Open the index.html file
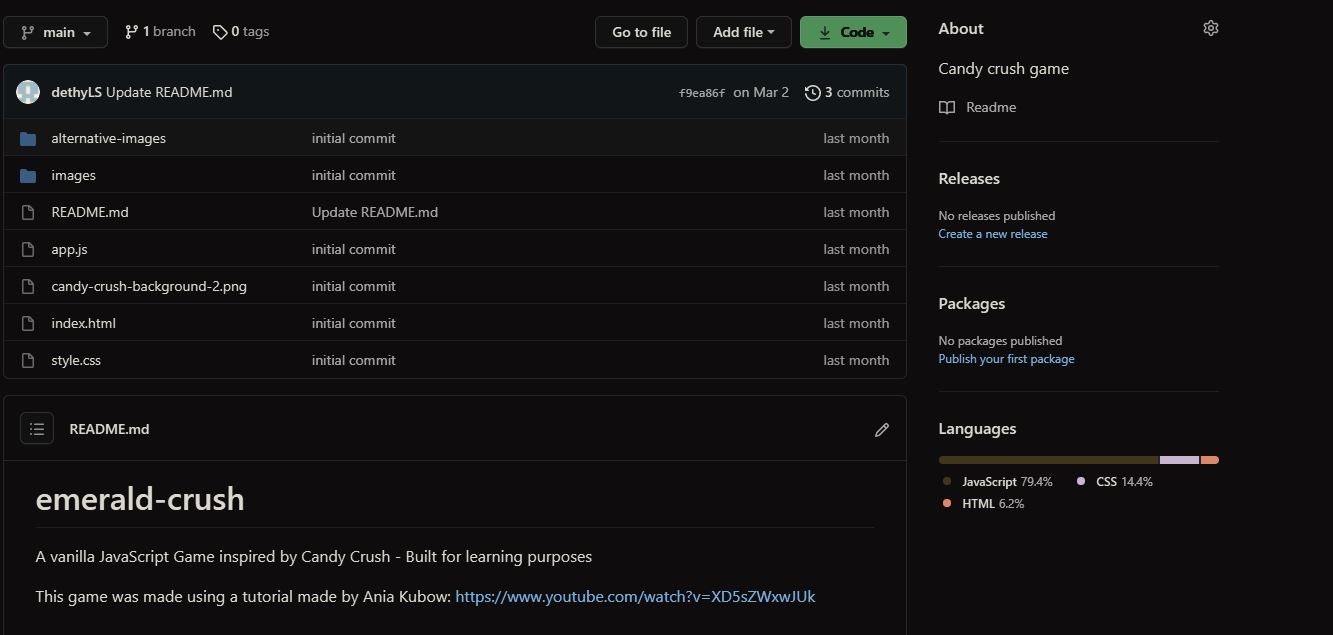The width and height of the screenshot is (1333, 635). [x=84, y=323]
